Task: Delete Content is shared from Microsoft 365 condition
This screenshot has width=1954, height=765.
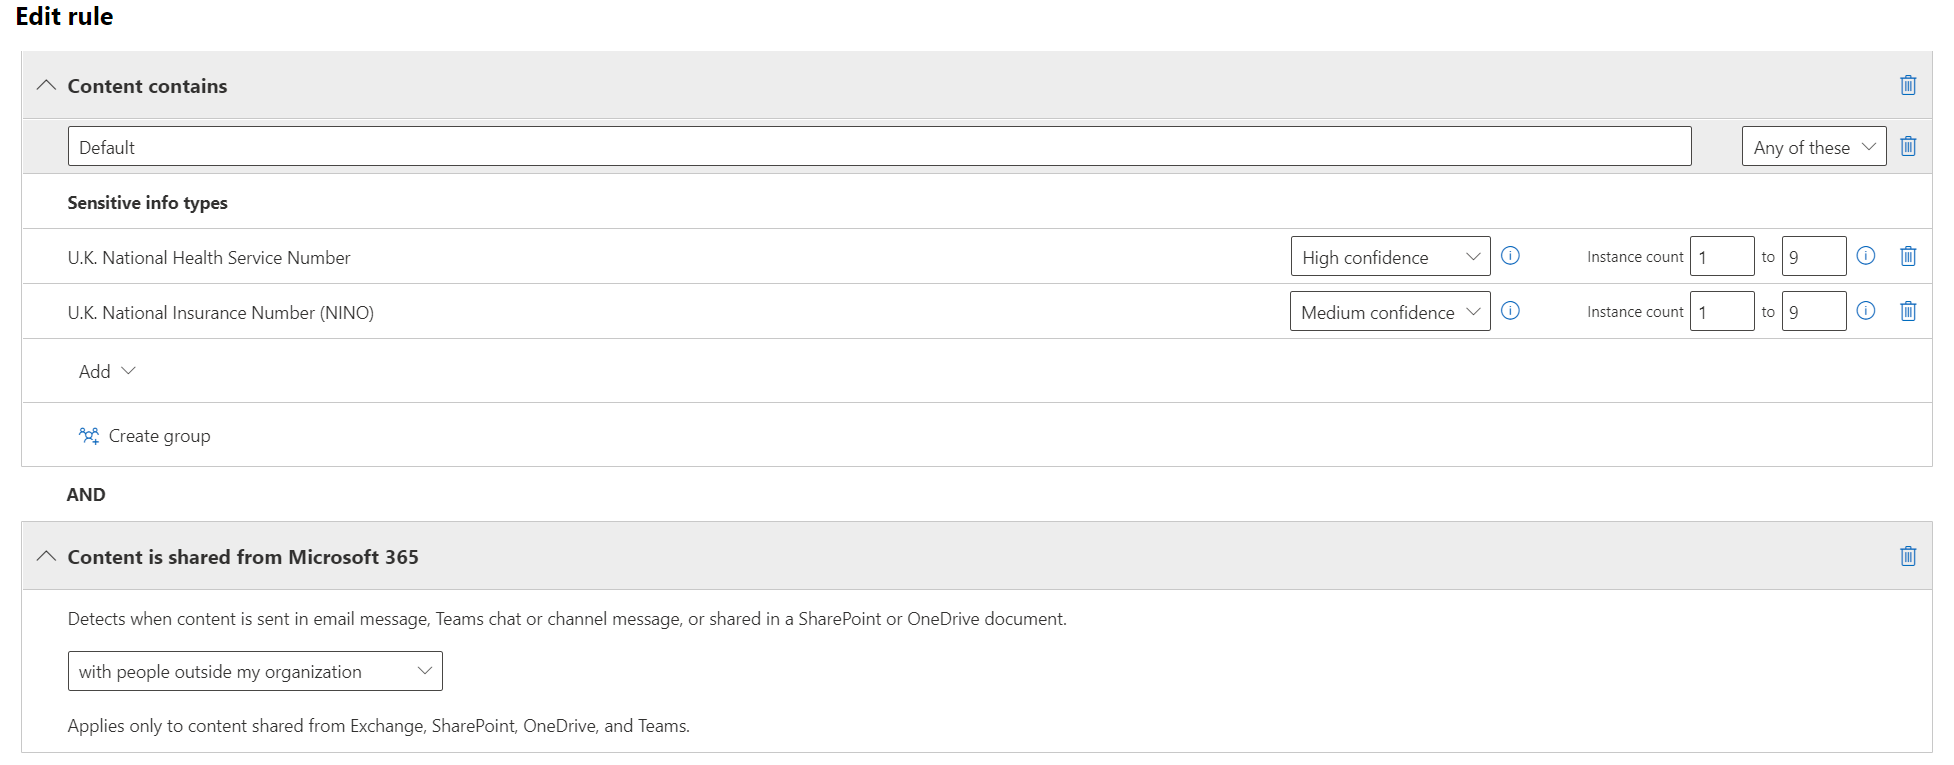Action: [x=1908, y=556]
